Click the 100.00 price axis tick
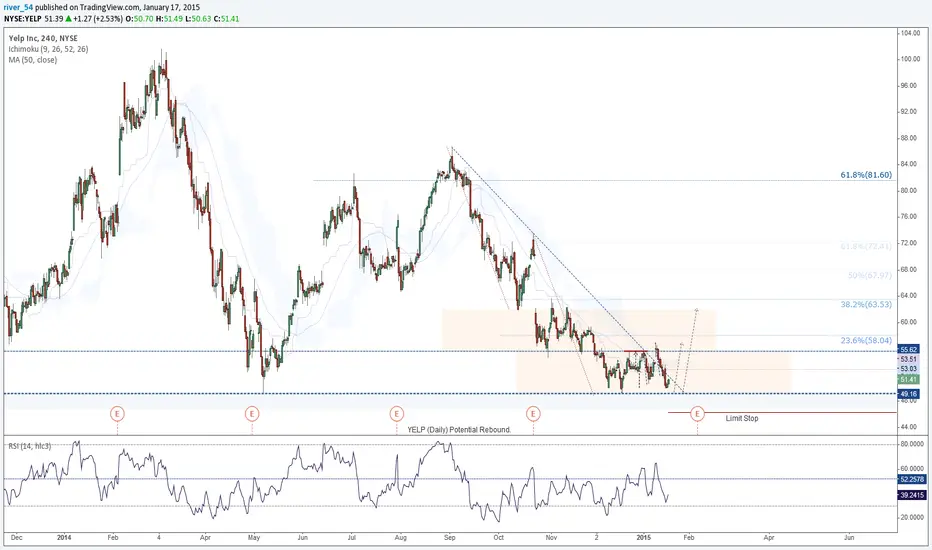Viewport: 932px width, 550px height. [x=910, y=59]
